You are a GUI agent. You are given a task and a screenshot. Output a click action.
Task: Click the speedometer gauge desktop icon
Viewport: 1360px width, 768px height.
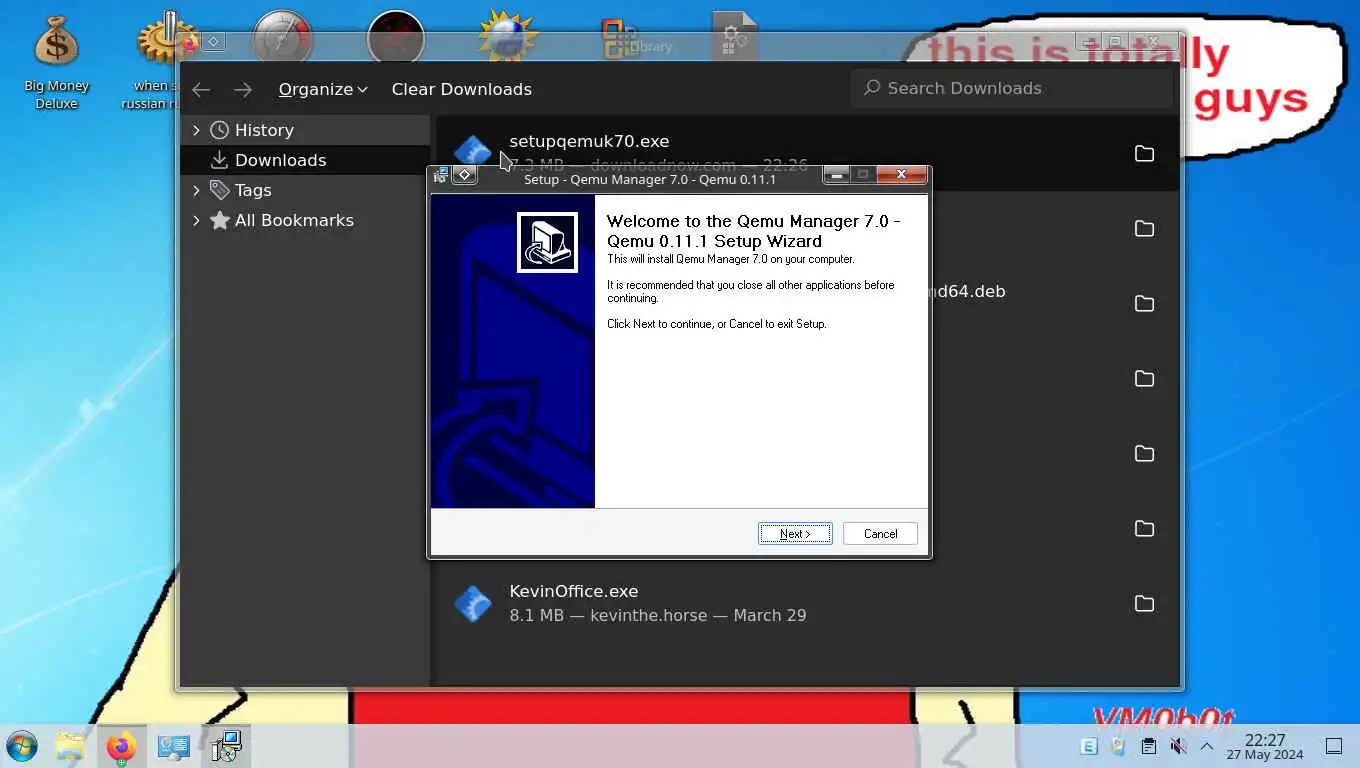[283, 38]
